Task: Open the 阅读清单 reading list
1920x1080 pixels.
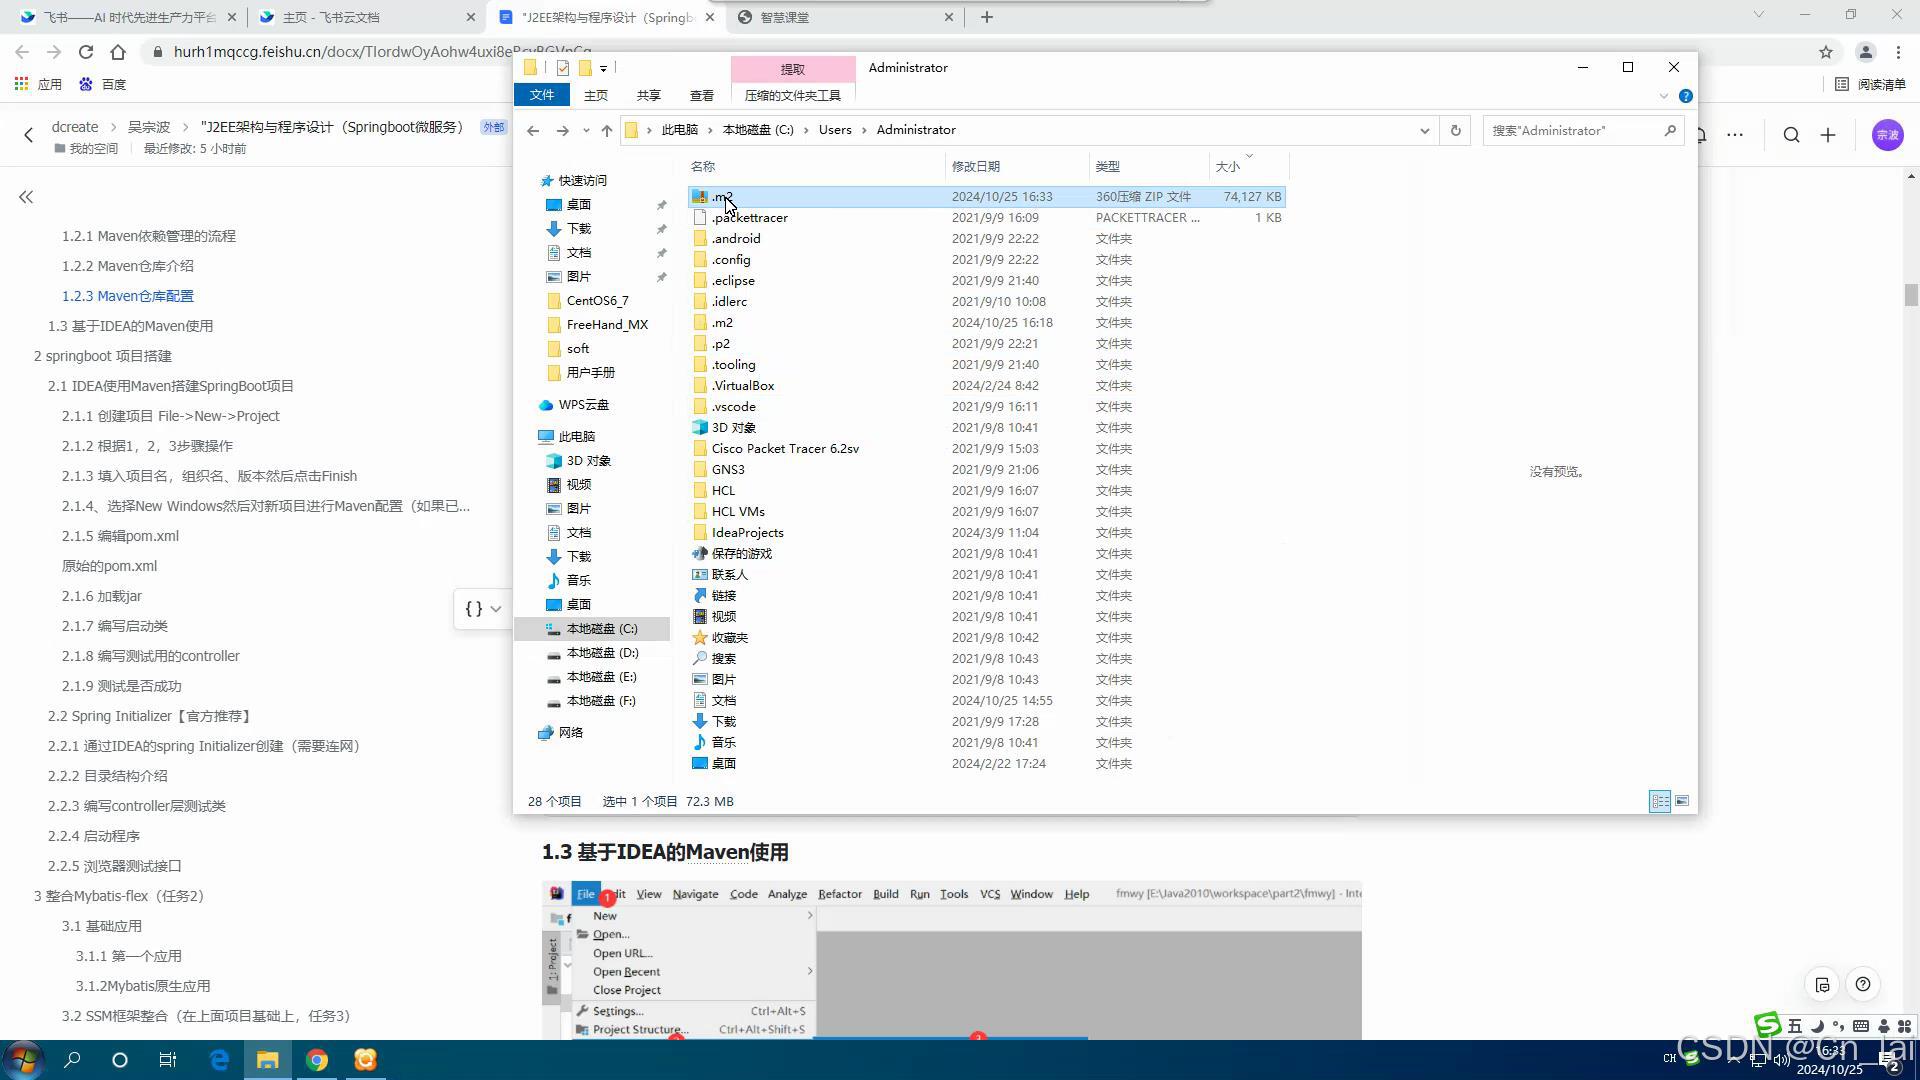Action: click(x=1871, y=84)
